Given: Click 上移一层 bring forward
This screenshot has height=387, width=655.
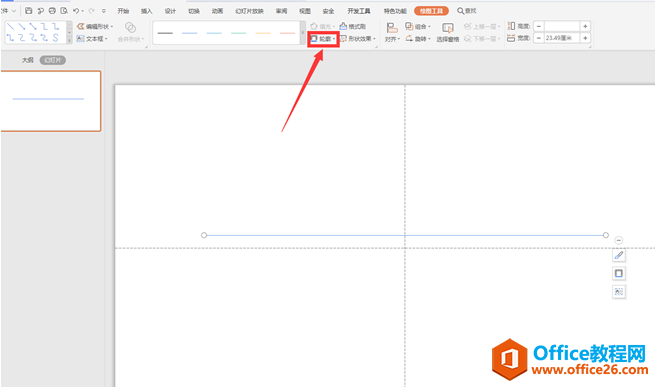Looking at the screenshot, I should [x=482, y=26].
